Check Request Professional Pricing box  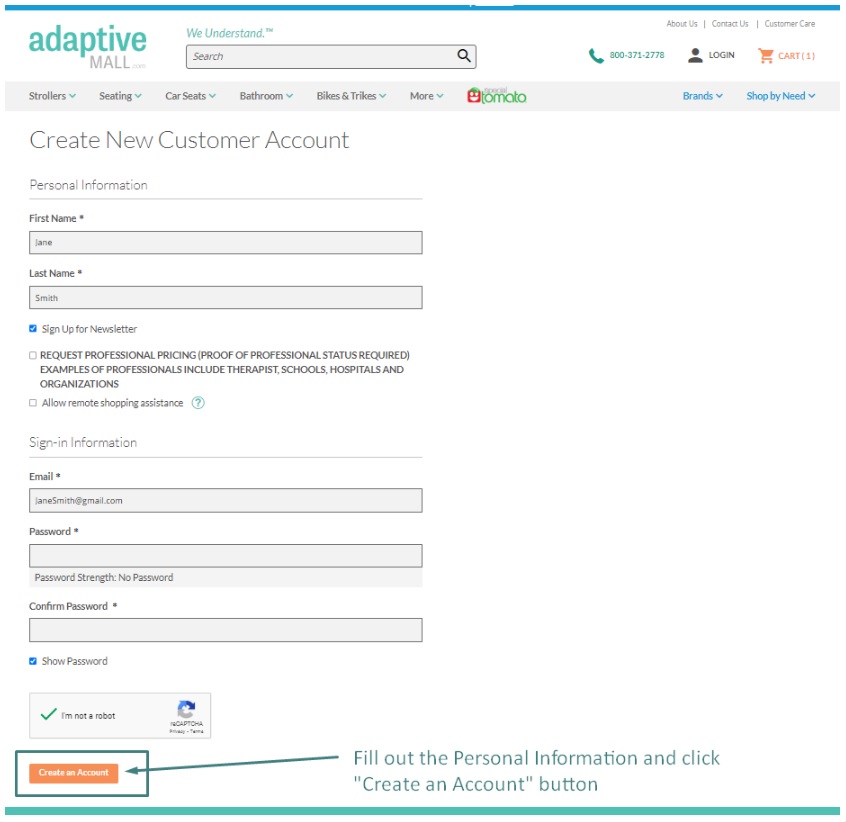(x=33, y=355)
